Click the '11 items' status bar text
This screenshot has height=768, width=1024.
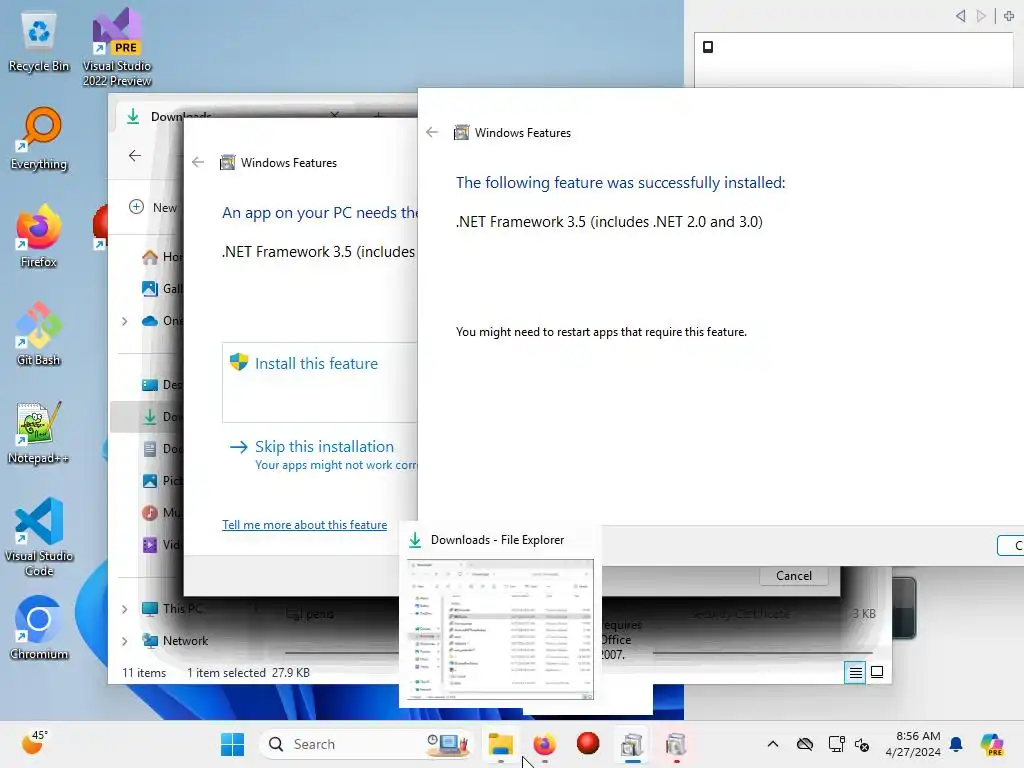144,673
